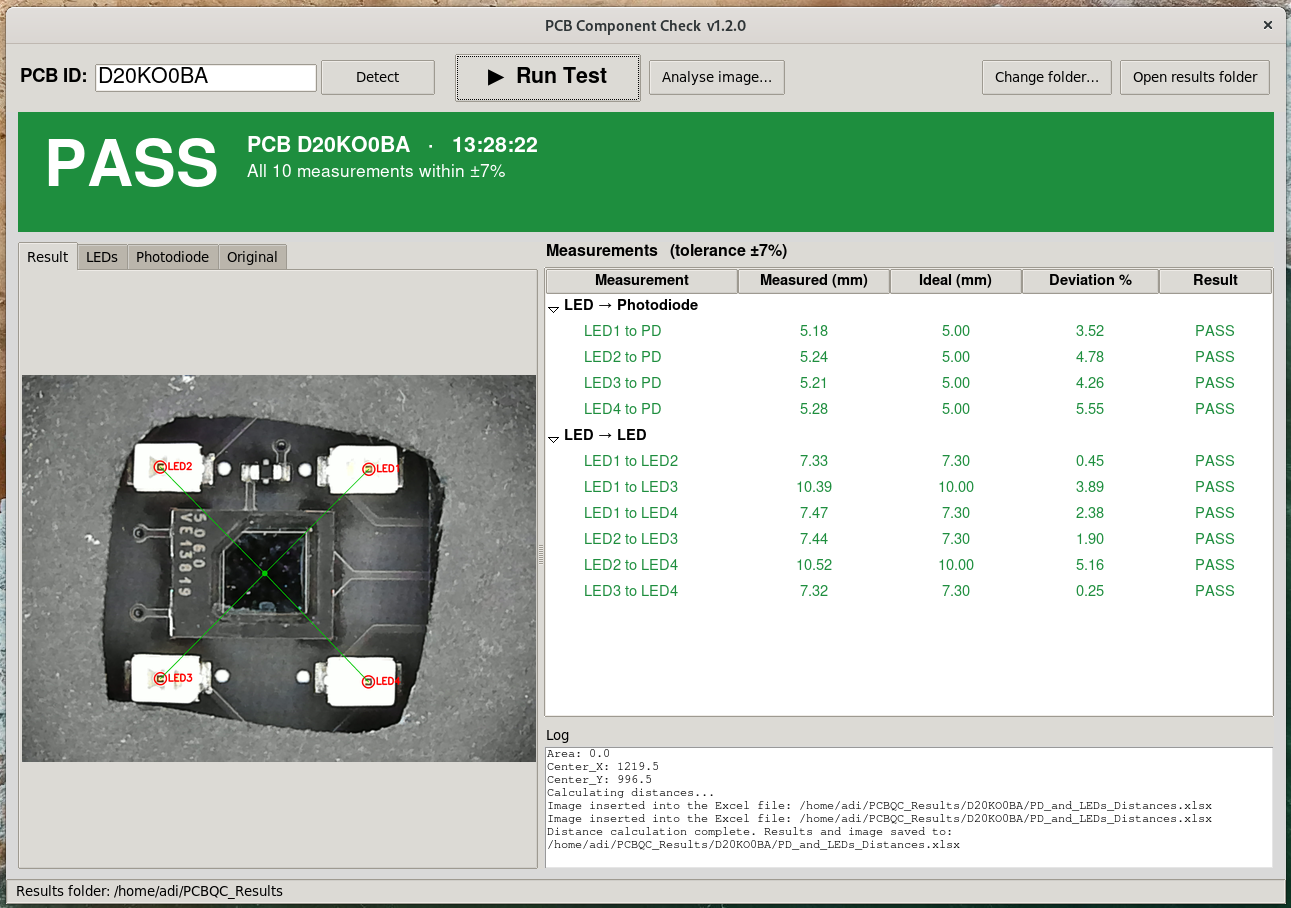Show the Original image tab

(x=252, y=257)
